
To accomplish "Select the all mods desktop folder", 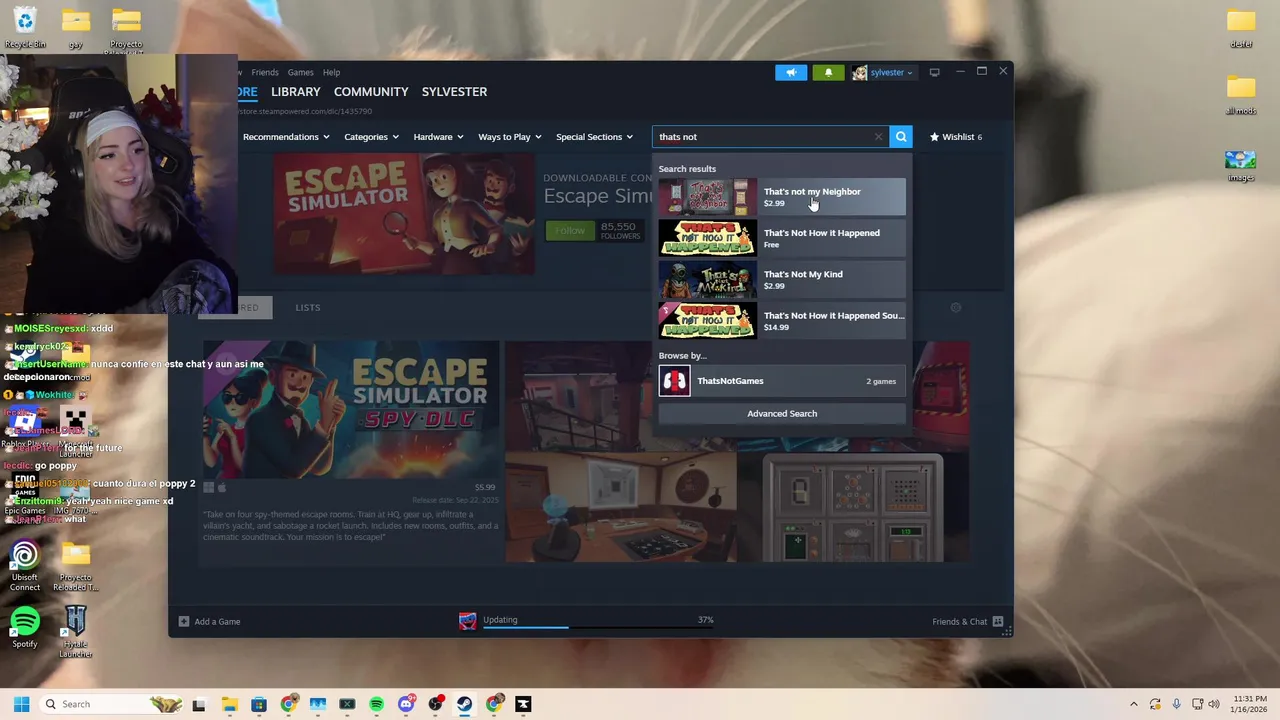I will 1241,95.
